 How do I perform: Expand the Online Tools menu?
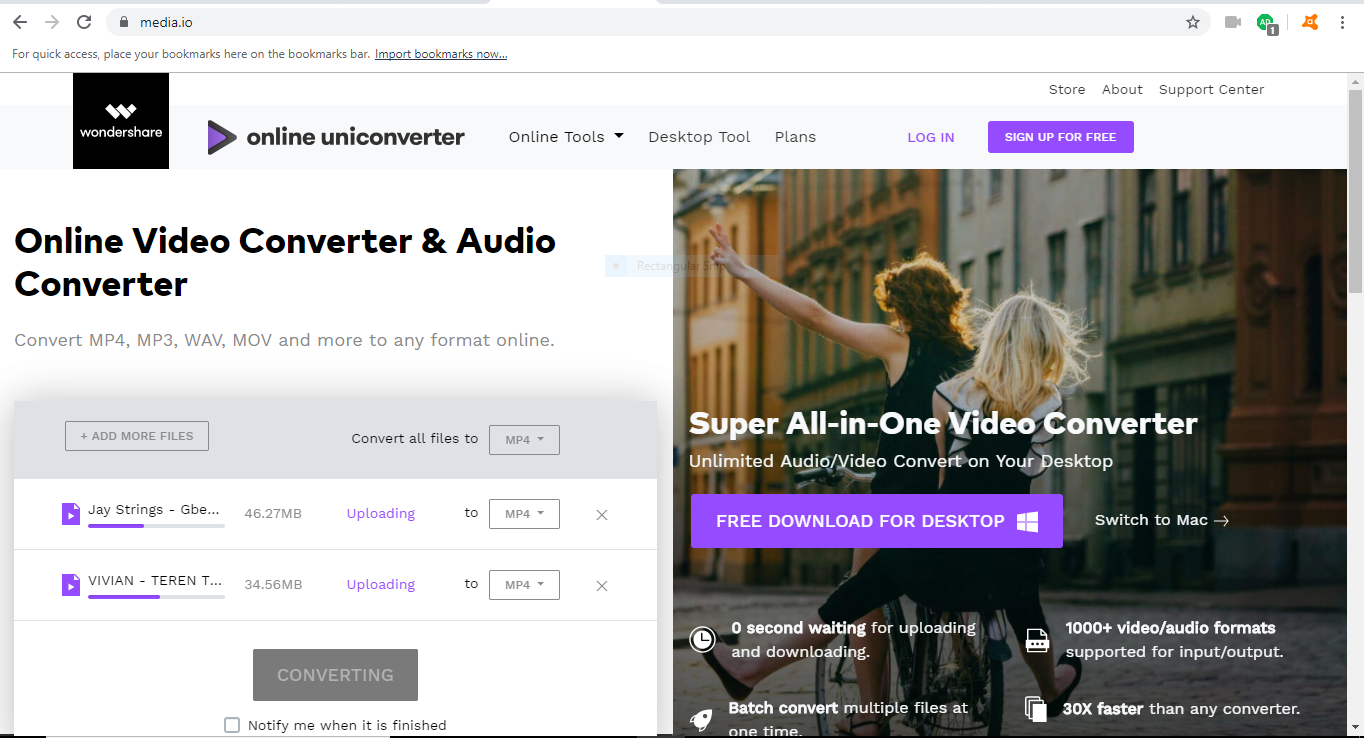click(x=566, y=137)
